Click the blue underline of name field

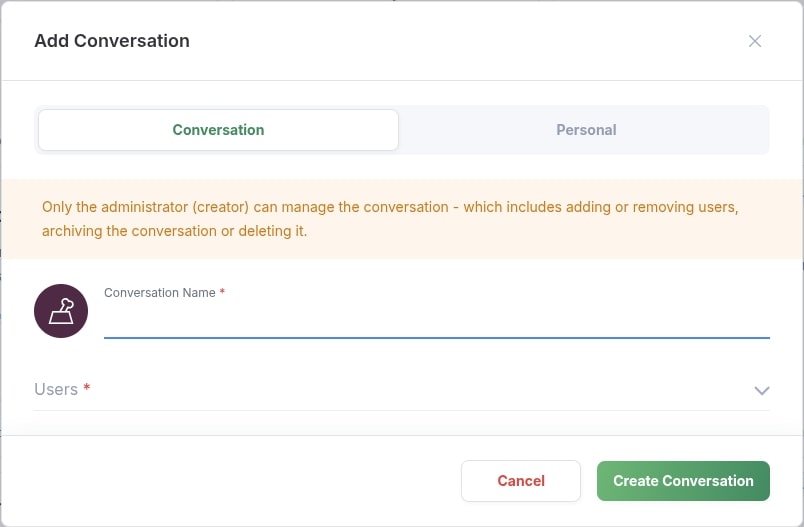coord(436,337)
